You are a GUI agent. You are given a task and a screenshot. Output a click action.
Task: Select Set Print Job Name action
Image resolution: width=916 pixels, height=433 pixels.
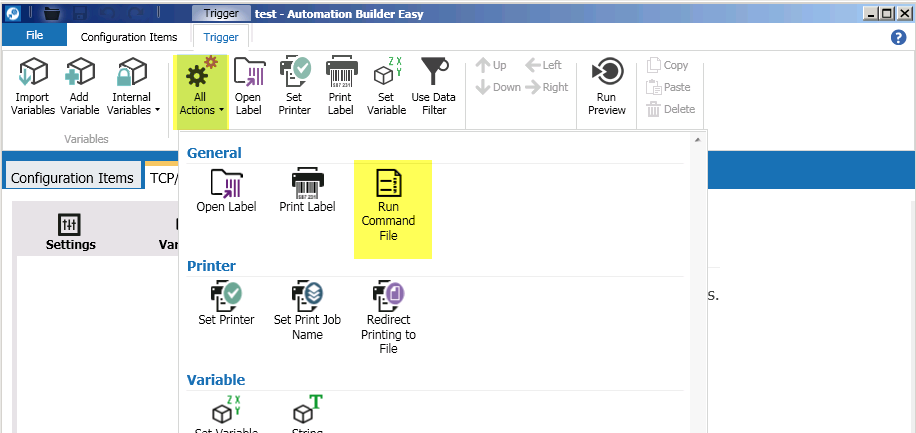pos(308,310)
